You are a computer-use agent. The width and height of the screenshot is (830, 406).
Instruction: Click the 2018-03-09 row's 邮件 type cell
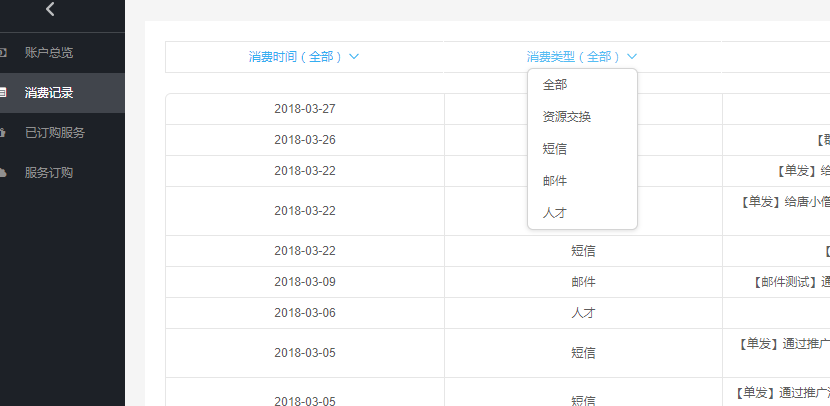tap(583, 282)
